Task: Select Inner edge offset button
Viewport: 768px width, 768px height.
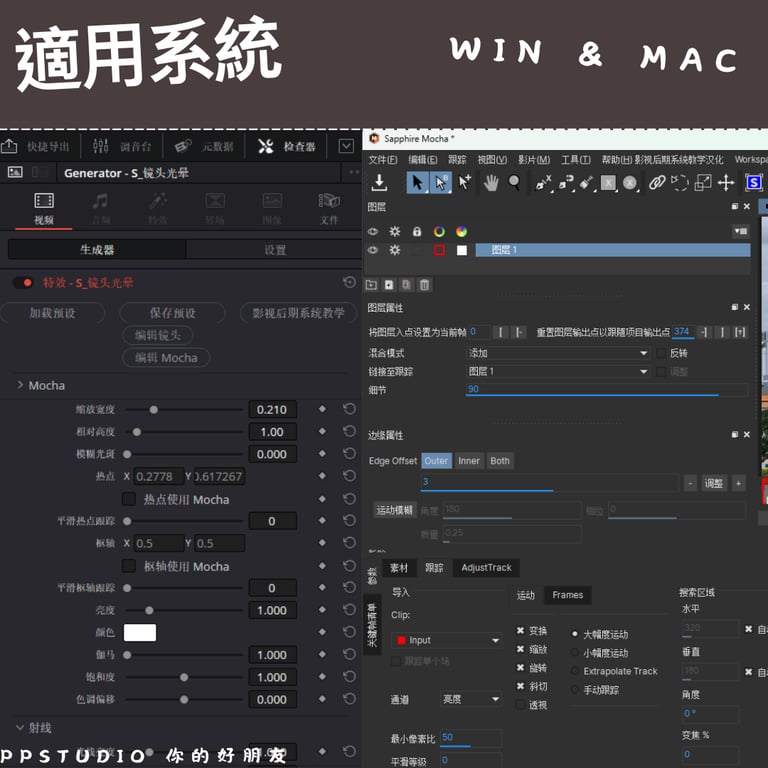Action: click(x=469, y=460)
